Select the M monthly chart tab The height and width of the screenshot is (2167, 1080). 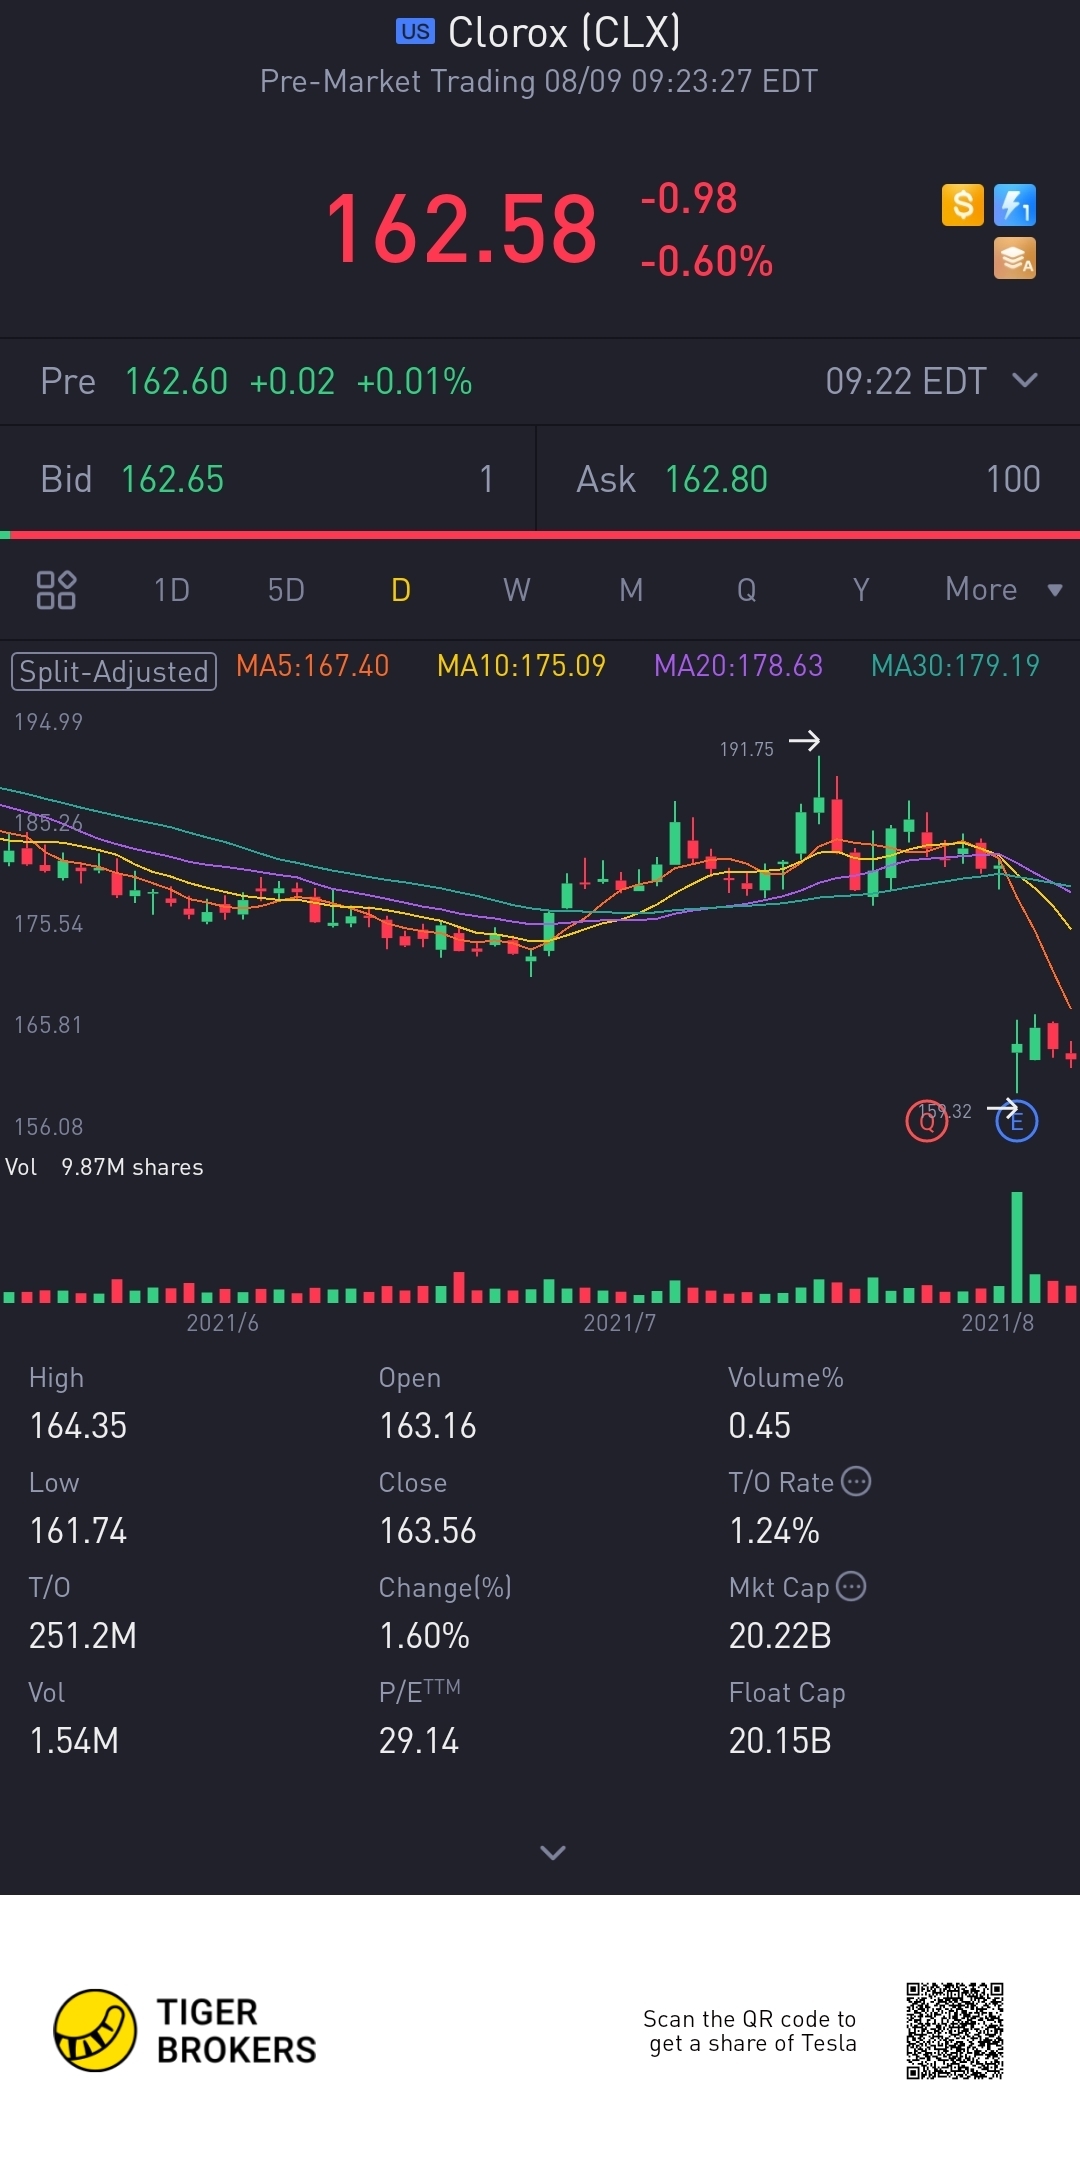(631, 590)
